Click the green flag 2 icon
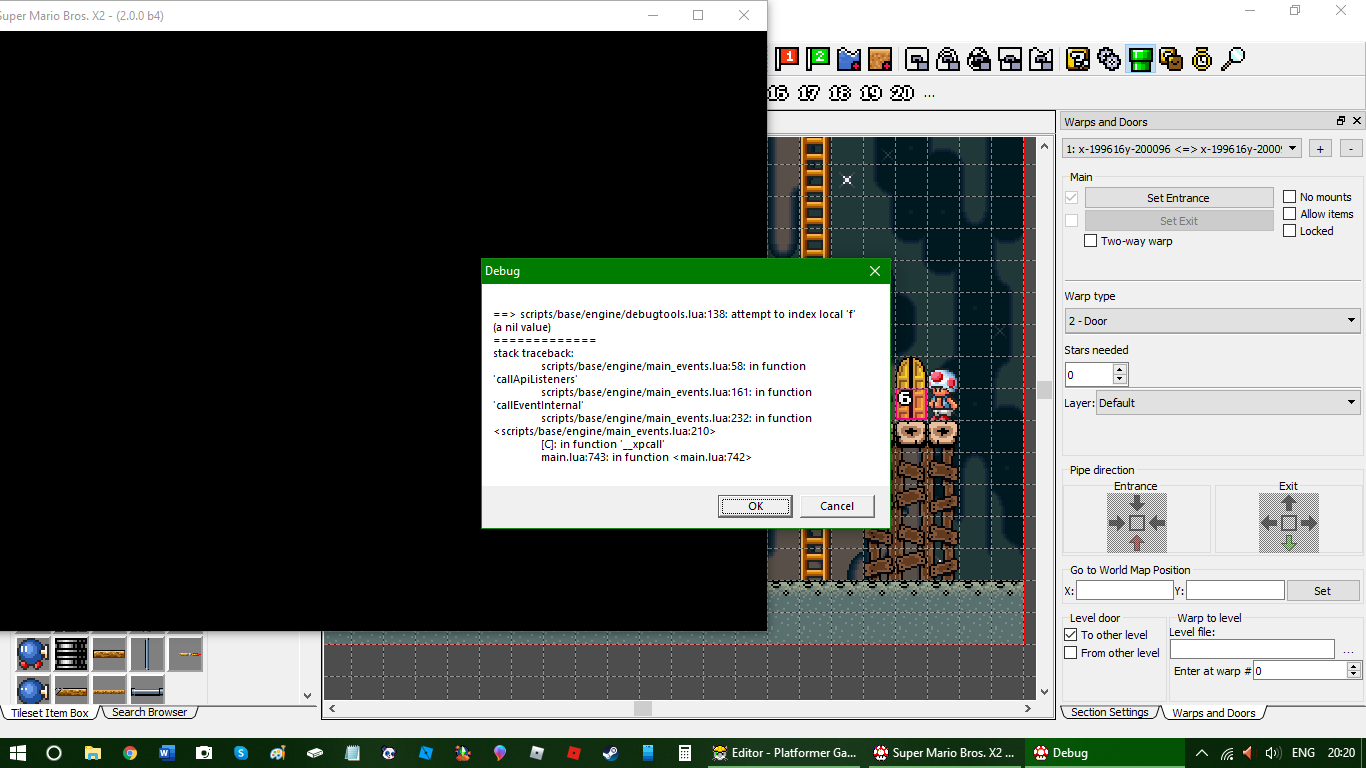 click(818, 59)
